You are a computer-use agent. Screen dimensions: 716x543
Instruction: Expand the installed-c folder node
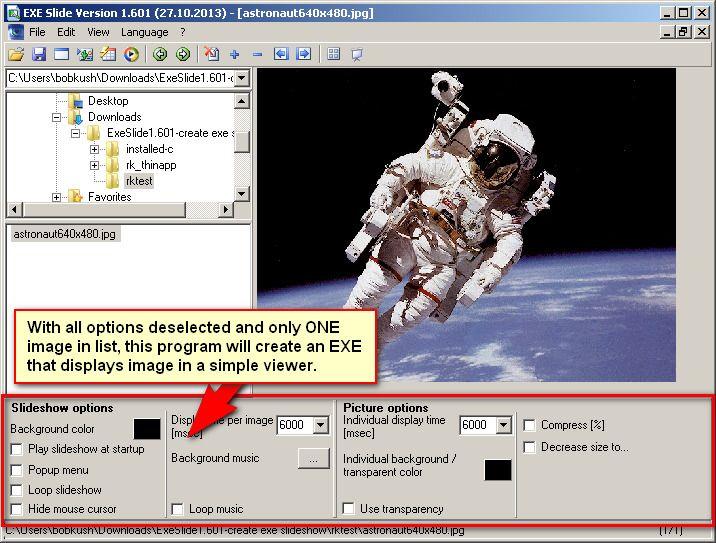tap(95, 149)
